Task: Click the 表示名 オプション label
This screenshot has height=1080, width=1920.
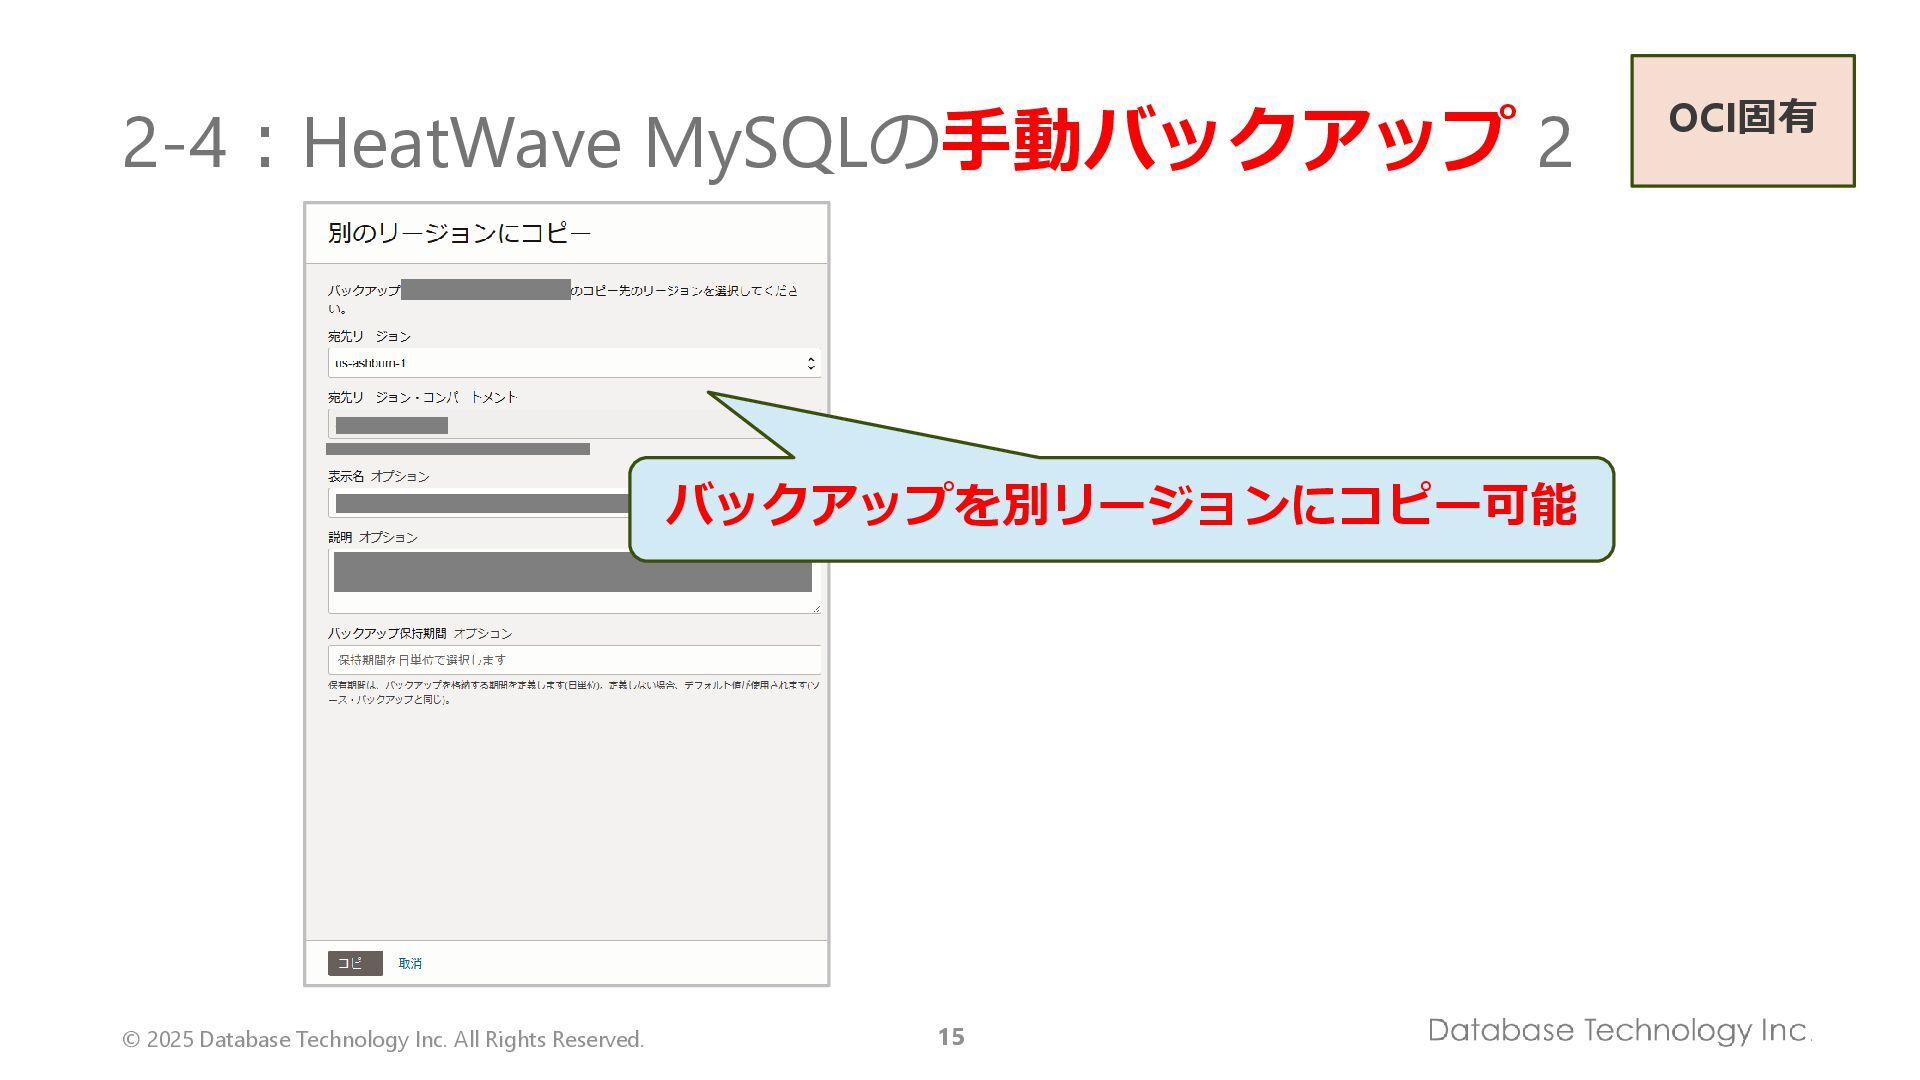Action: (x=379, y=476)
